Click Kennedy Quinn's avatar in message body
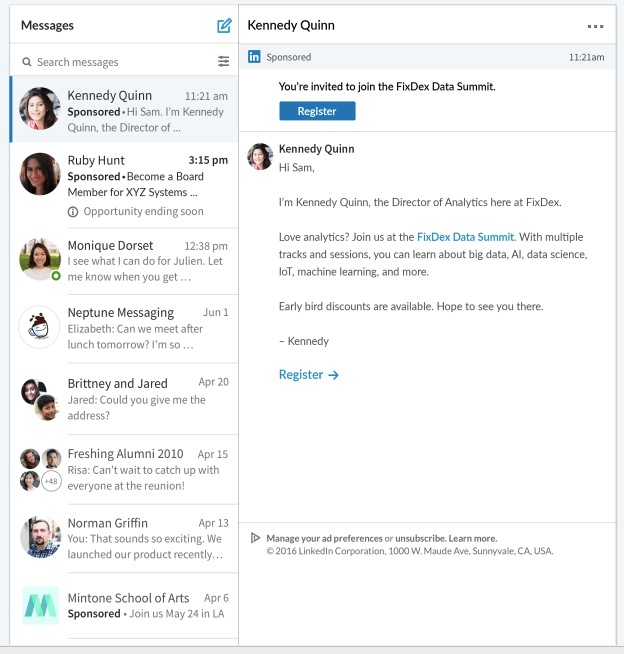The width and height of the screenshot is (624, 654). click(260, 156)
